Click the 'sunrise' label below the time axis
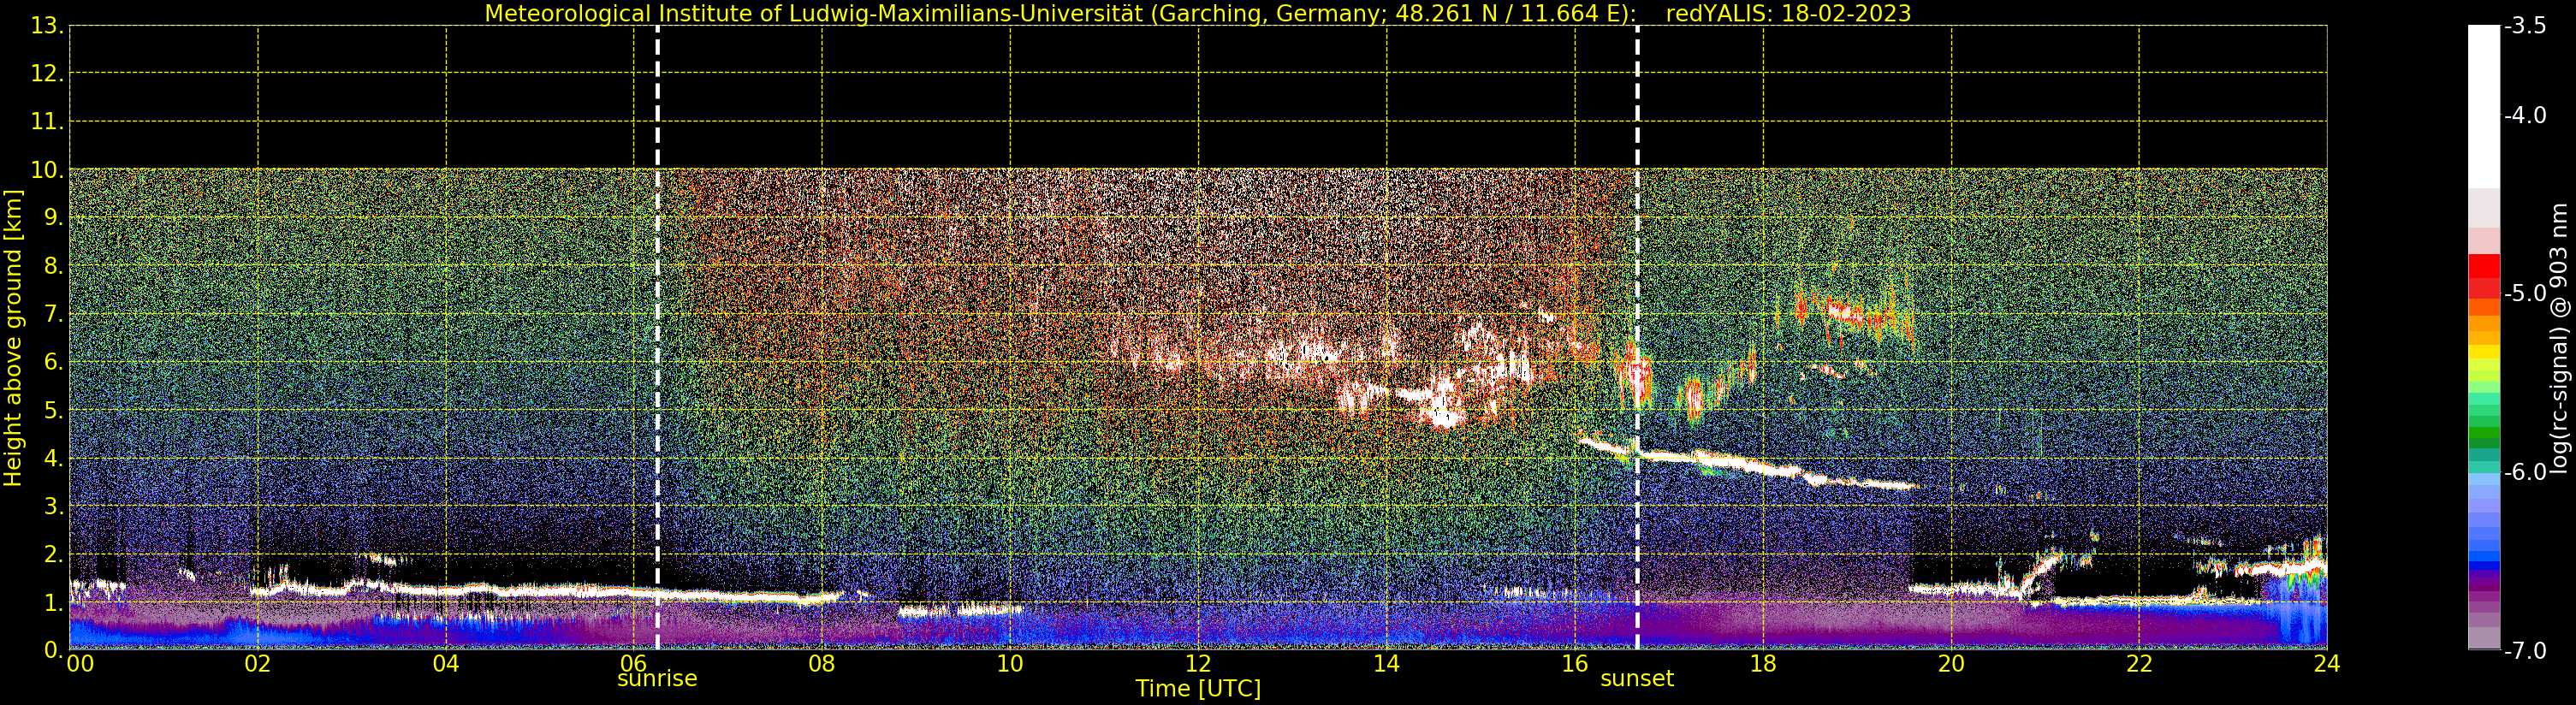This screenshot has height=705, width=2576. [657, 679]
